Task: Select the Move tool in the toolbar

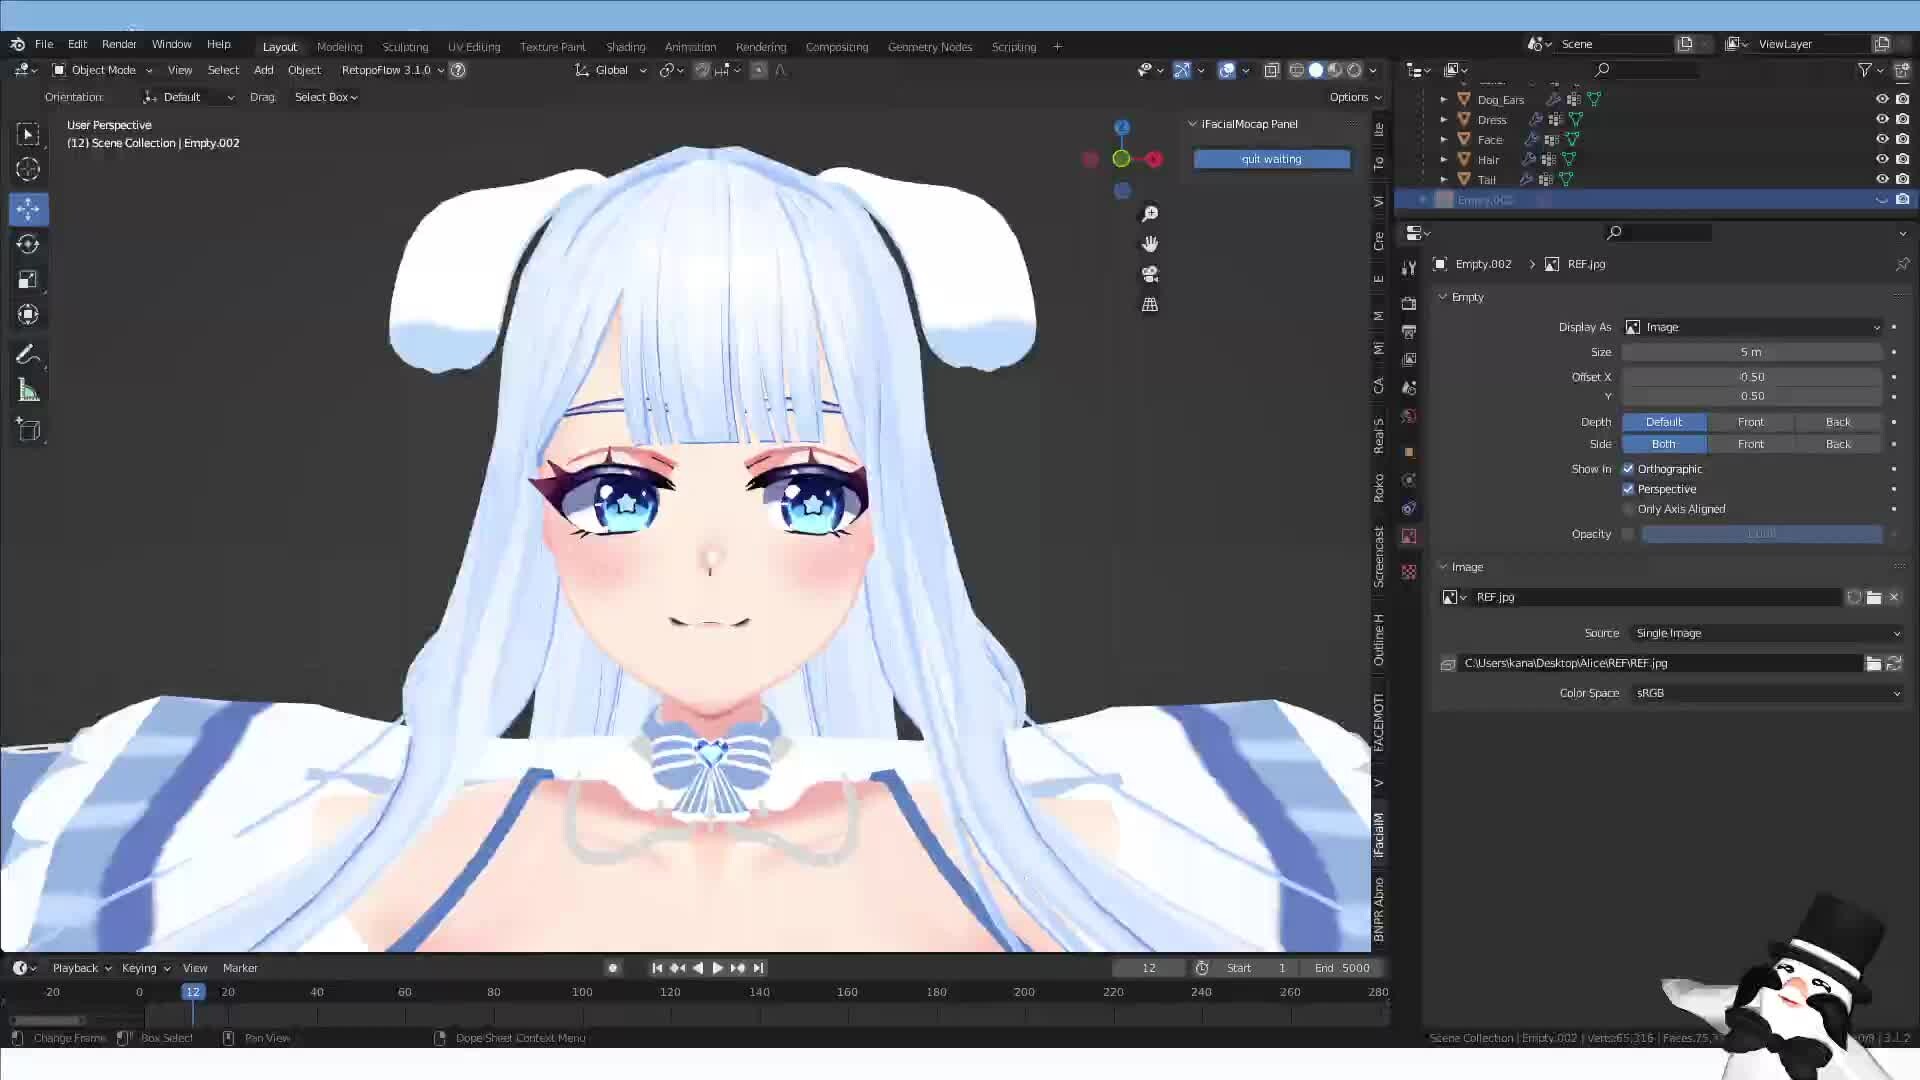Action: [x=28, y=209]
